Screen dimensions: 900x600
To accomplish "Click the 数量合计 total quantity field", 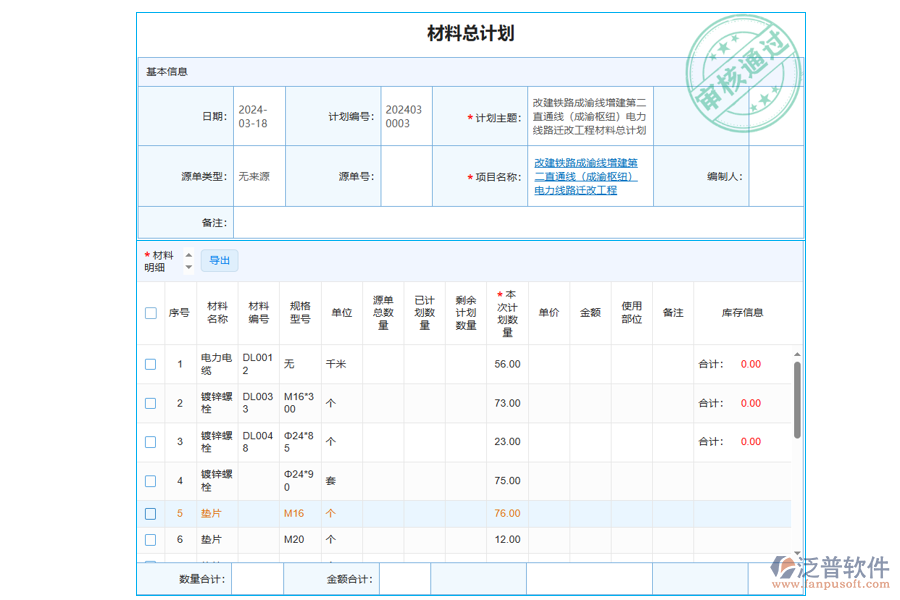I will pyautogui.click(x=257, y=578).
